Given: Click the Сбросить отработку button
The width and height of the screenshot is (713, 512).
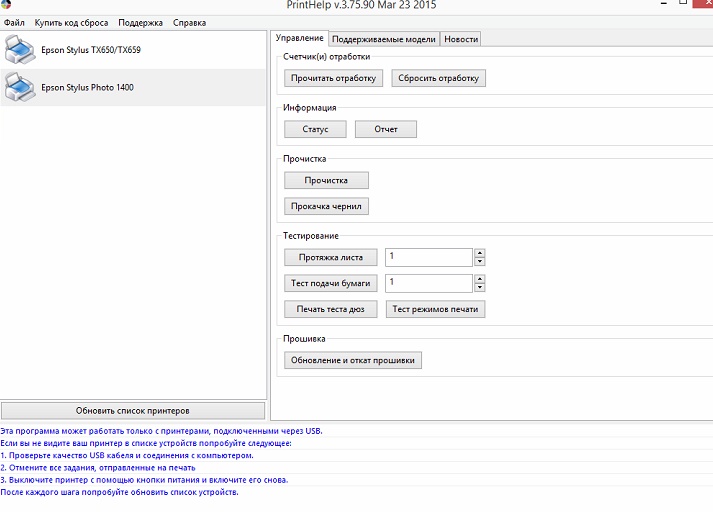Looking at the screenshot, I should [x=438, y=78].
